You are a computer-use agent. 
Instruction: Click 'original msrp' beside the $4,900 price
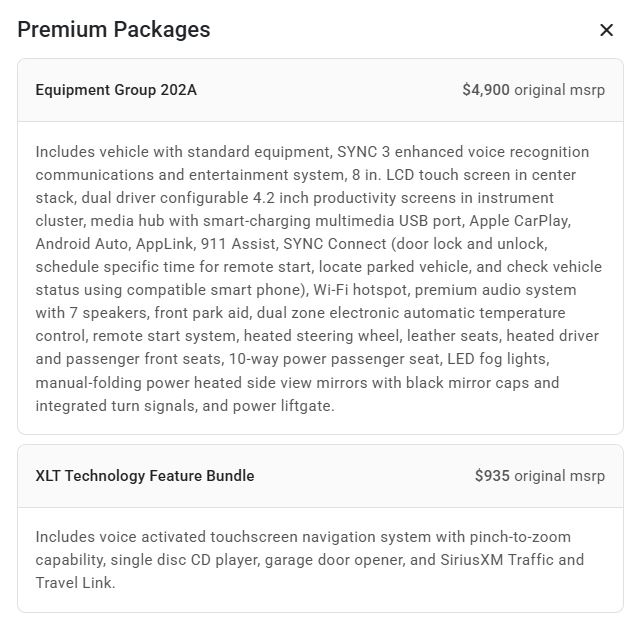[x=559, y=90]
